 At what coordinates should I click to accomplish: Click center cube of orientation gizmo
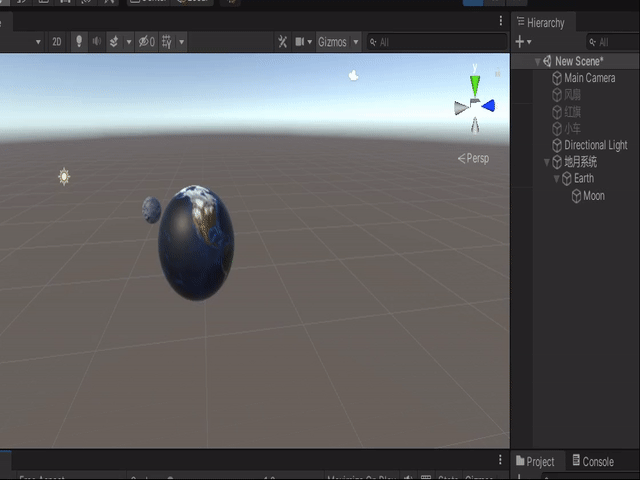click(475, 102)
